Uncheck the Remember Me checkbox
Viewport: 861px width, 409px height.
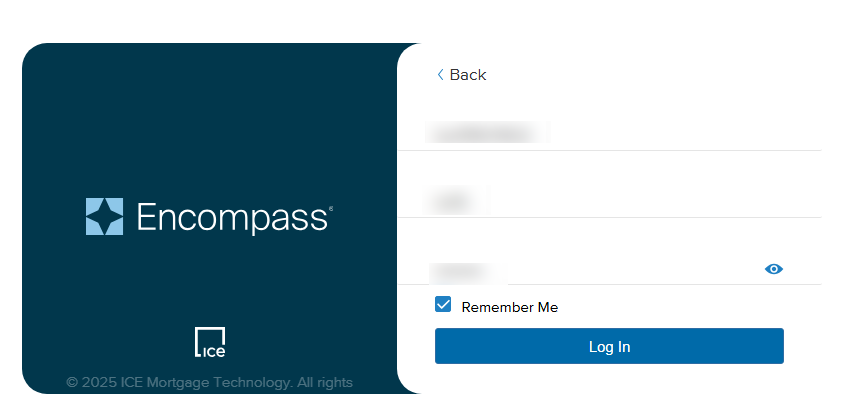click(443, 305)
